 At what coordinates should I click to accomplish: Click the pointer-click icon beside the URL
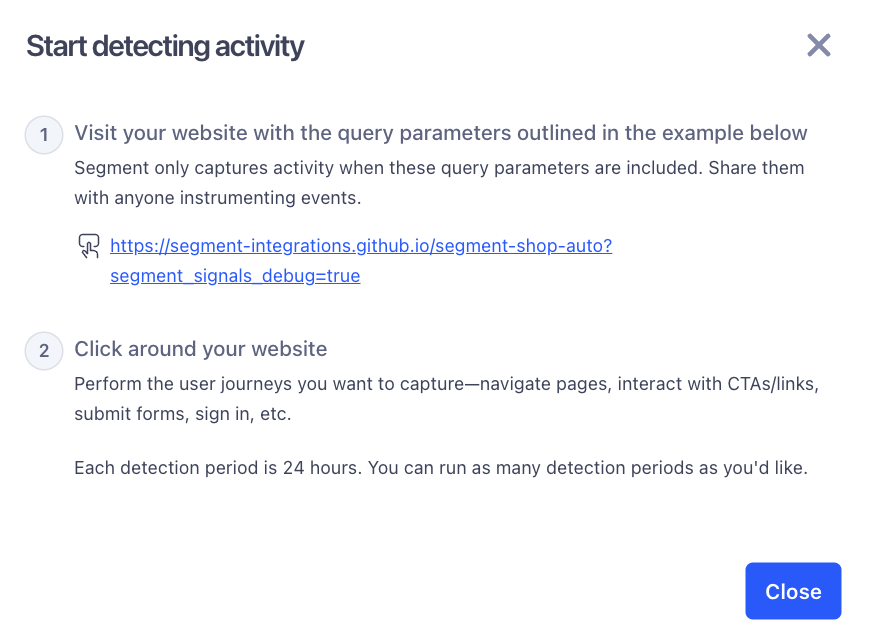(89, 246)
